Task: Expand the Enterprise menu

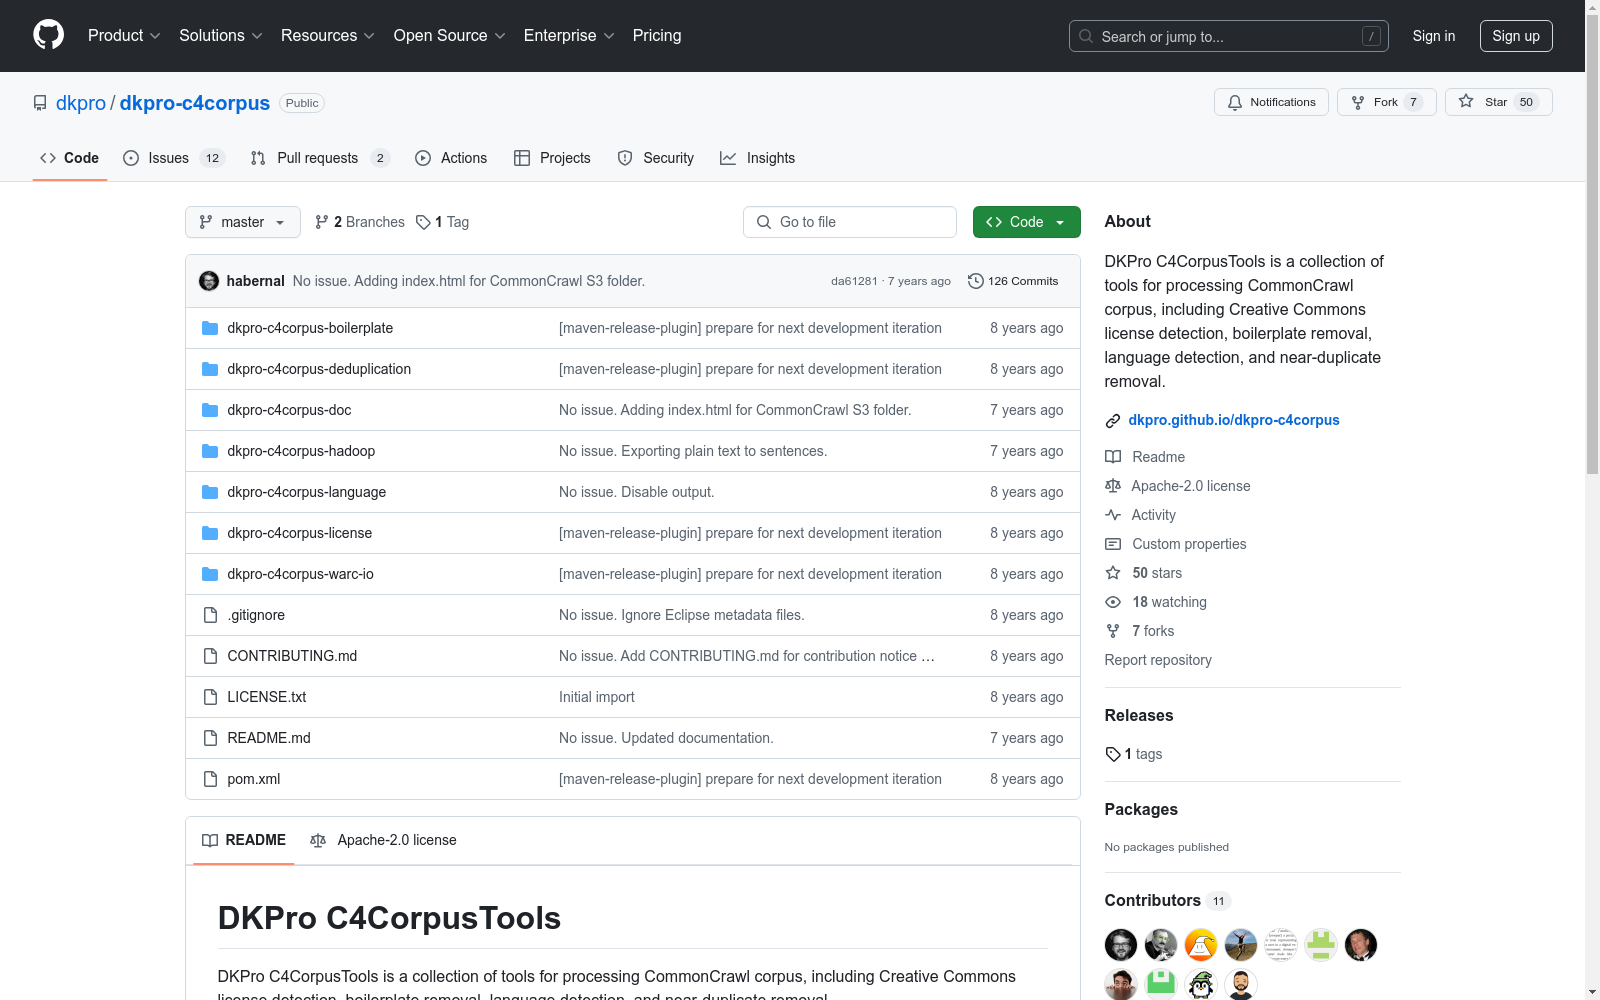Action: [x=569, y=35]
